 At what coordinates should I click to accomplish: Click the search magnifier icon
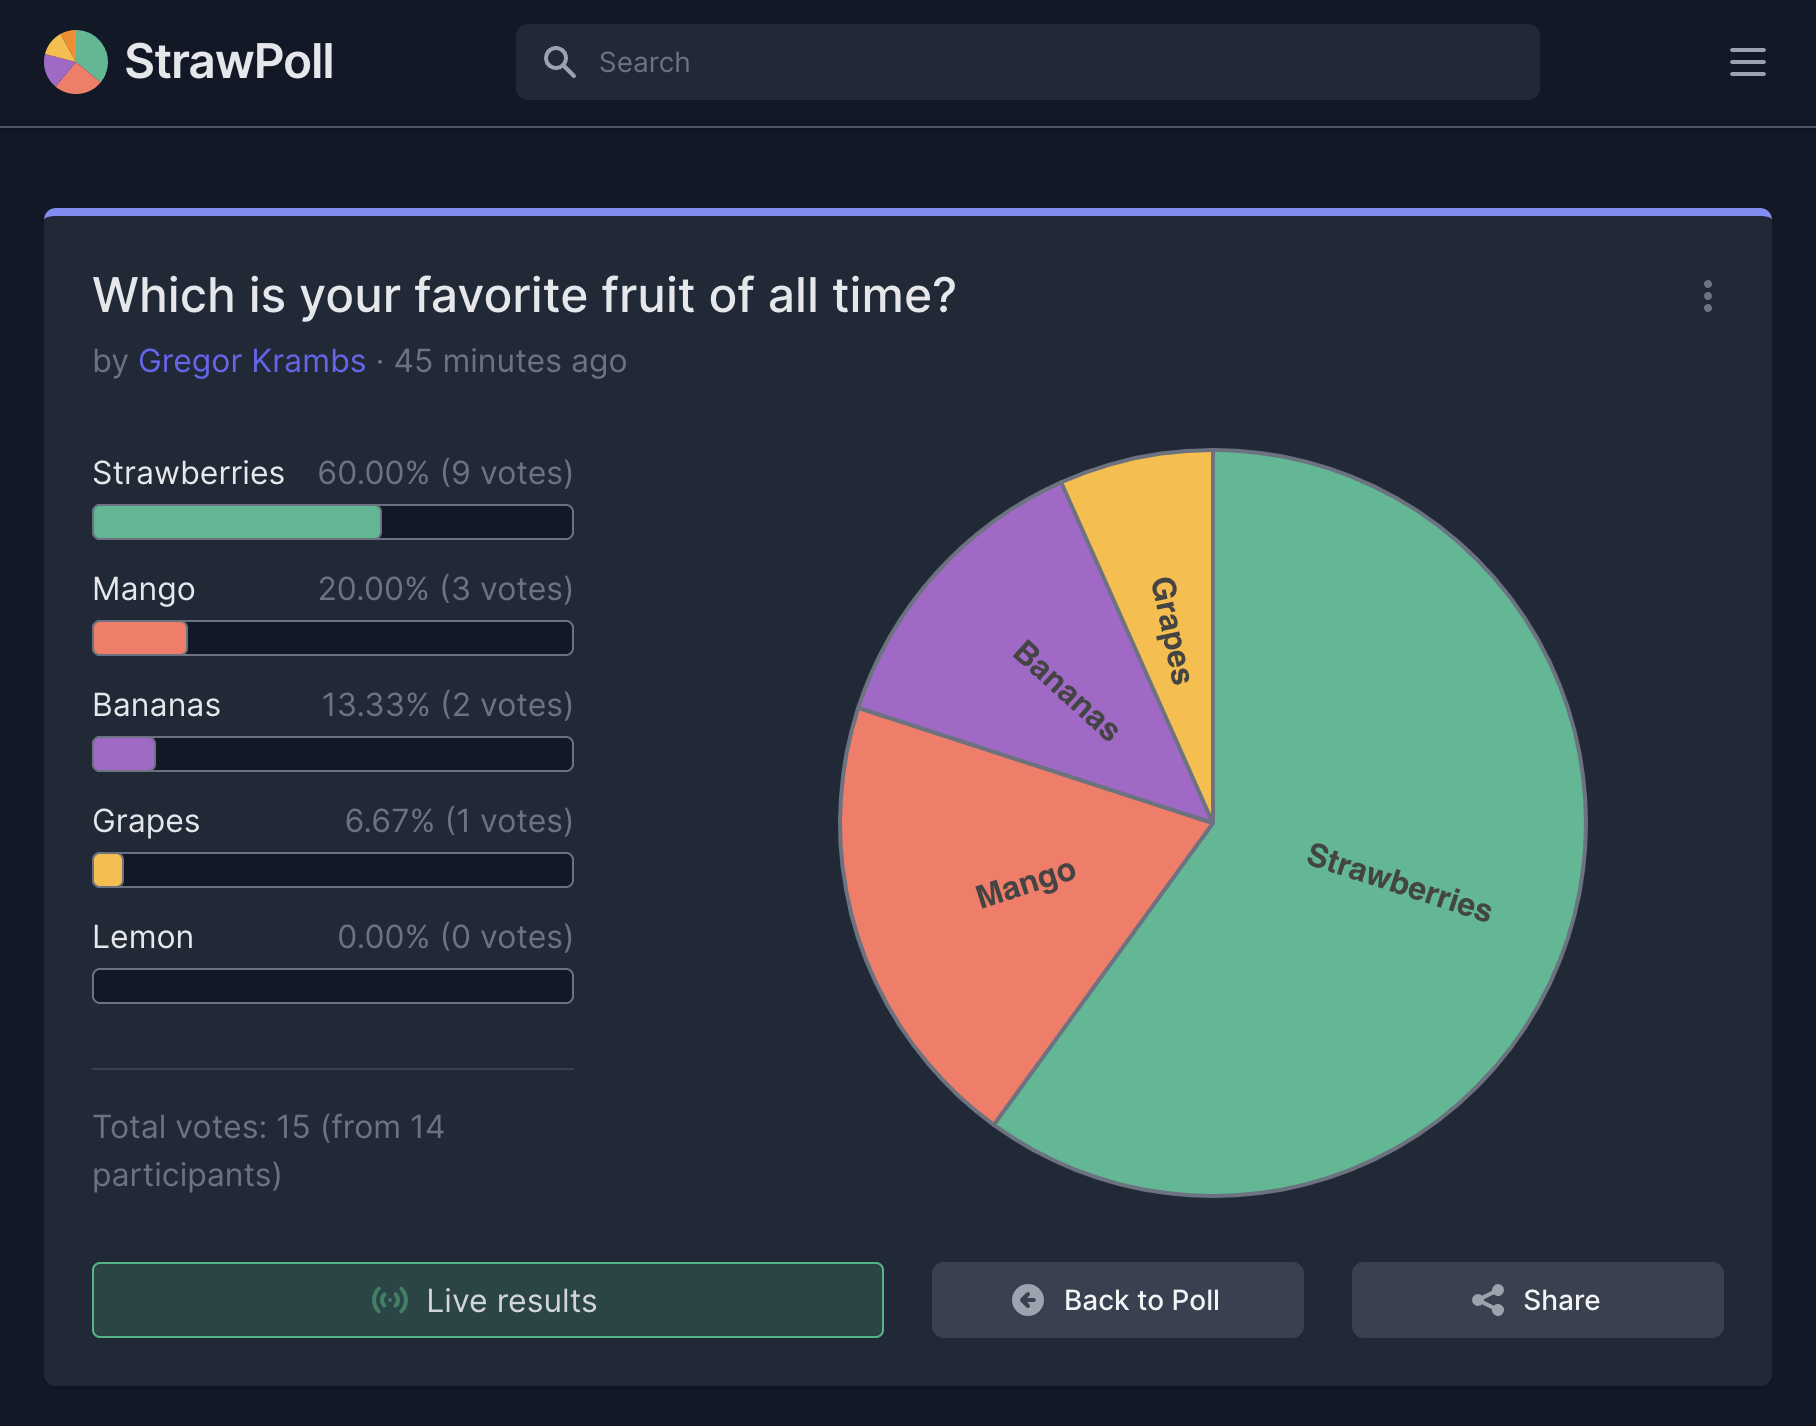tap(559, 62)
